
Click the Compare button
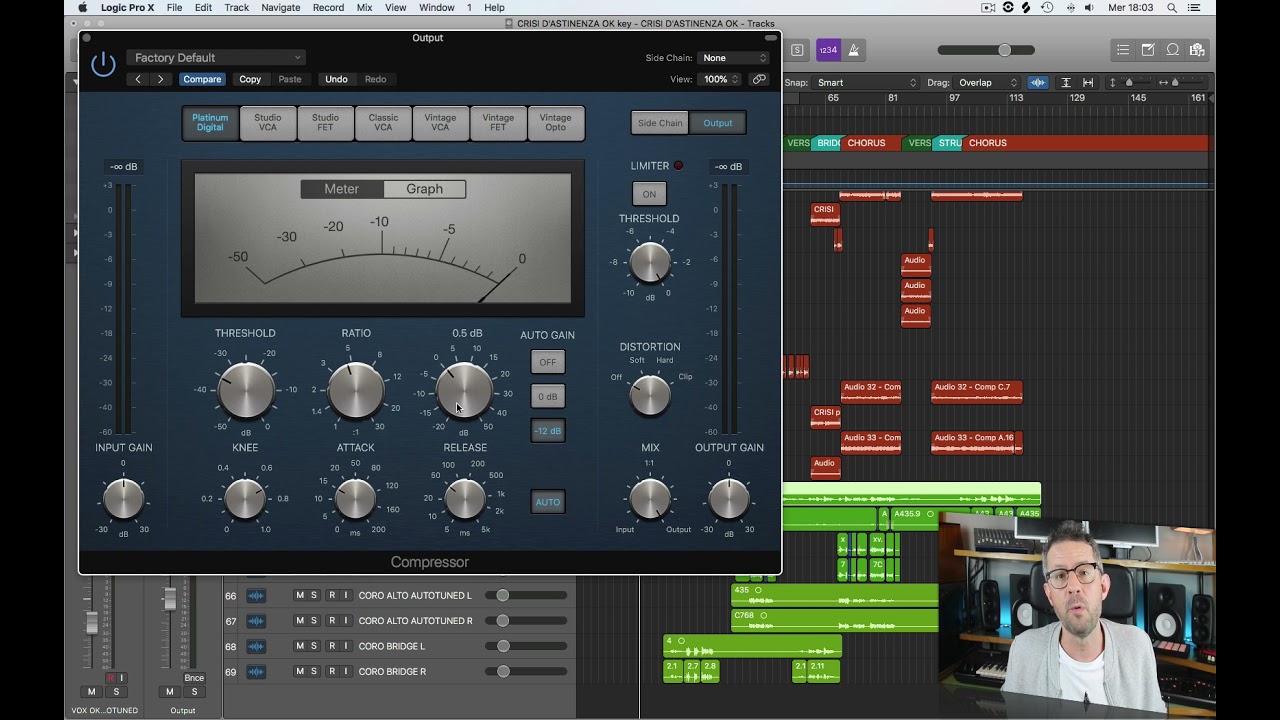tap(202, 79)
